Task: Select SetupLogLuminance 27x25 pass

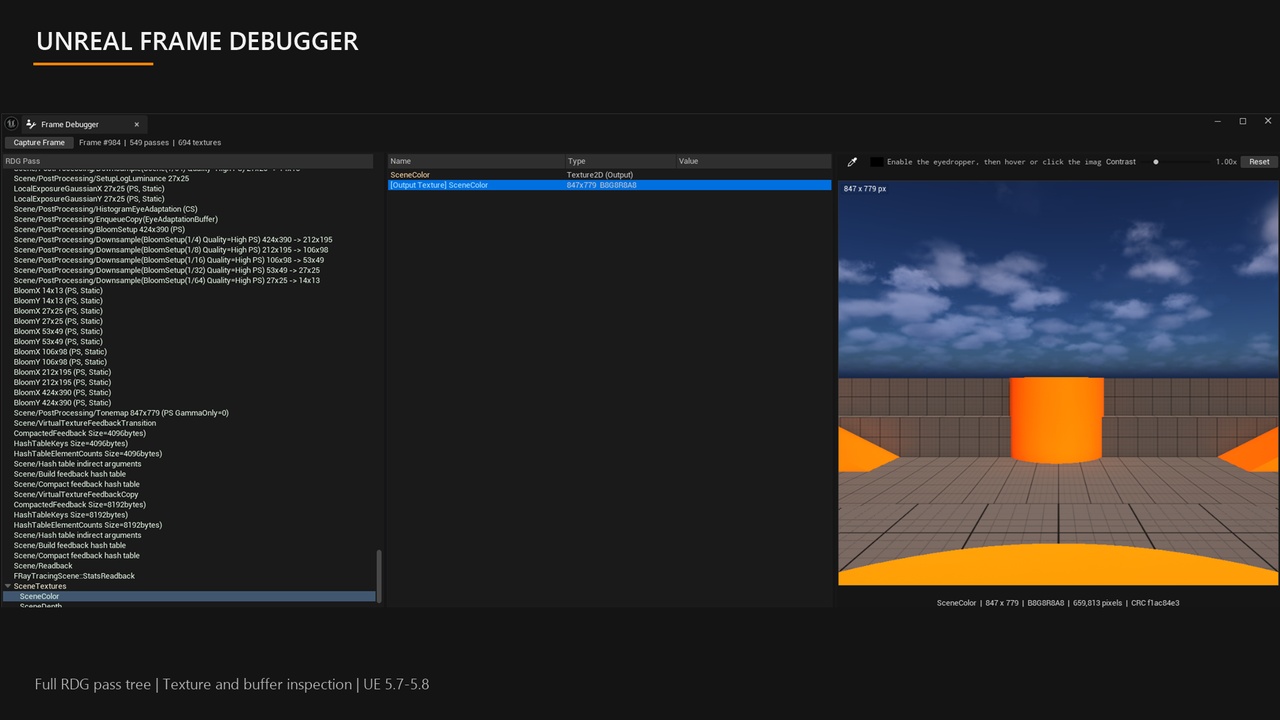Action: click(x=101, y=178)
